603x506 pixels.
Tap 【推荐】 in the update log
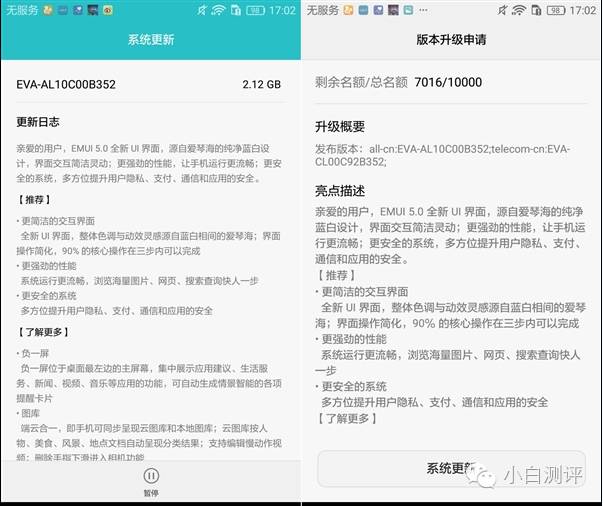(35, 200)
